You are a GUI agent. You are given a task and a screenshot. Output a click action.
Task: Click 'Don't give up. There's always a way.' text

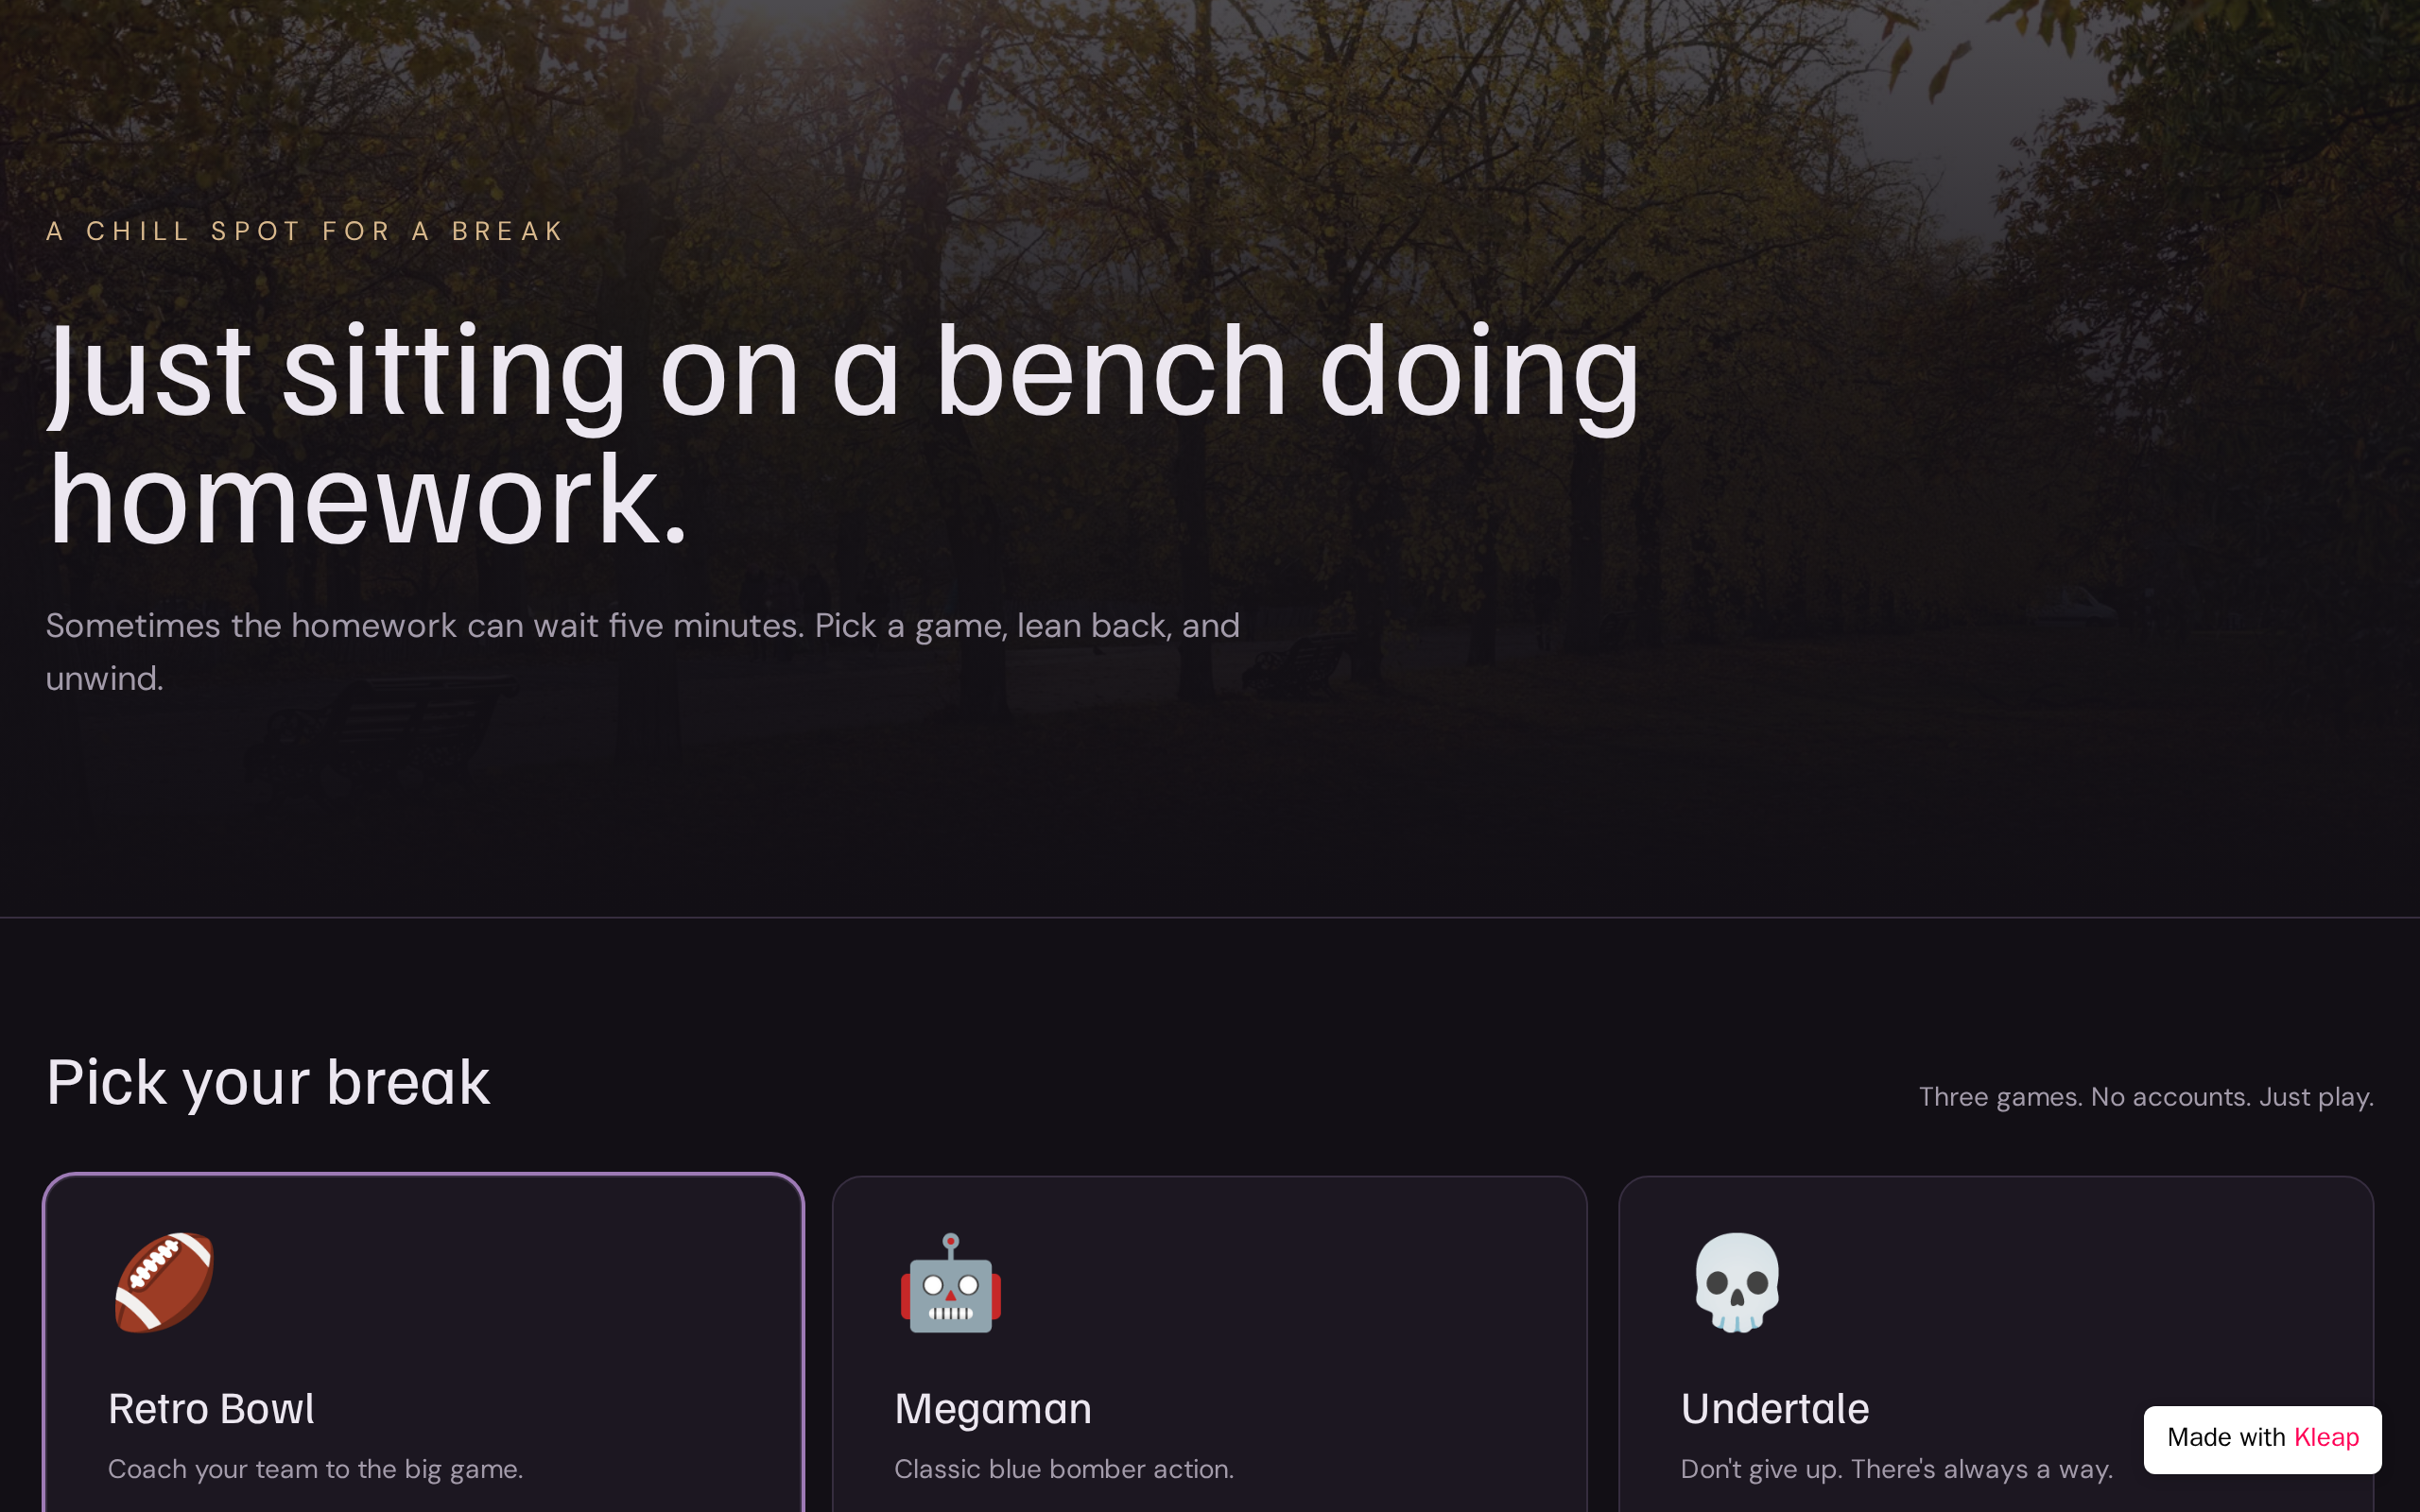[x=1897, y=1469]
